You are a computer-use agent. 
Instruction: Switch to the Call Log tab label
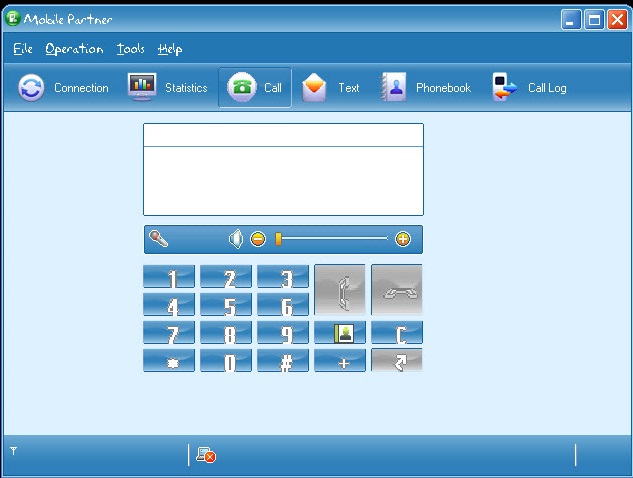click(x=547, y=88)
